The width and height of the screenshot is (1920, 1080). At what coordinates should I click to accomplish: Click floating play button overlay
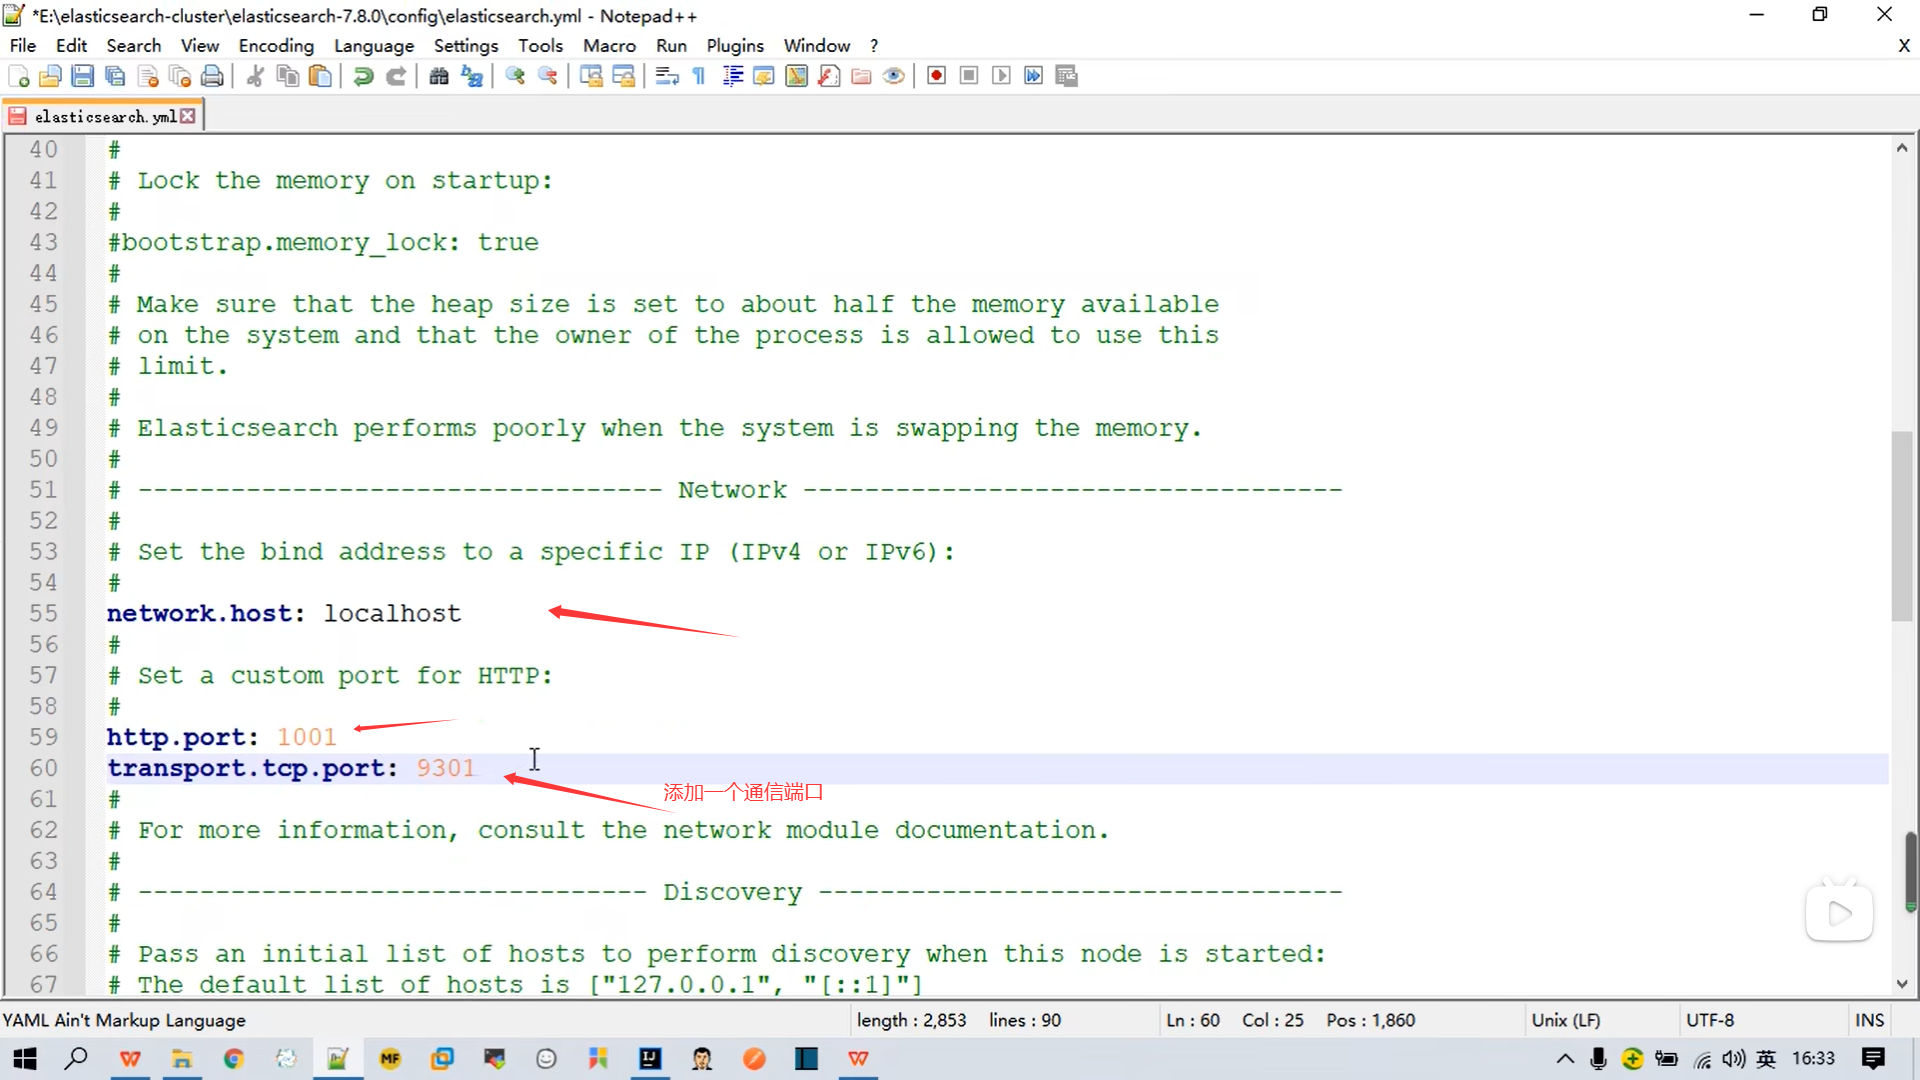point(1838,912)
